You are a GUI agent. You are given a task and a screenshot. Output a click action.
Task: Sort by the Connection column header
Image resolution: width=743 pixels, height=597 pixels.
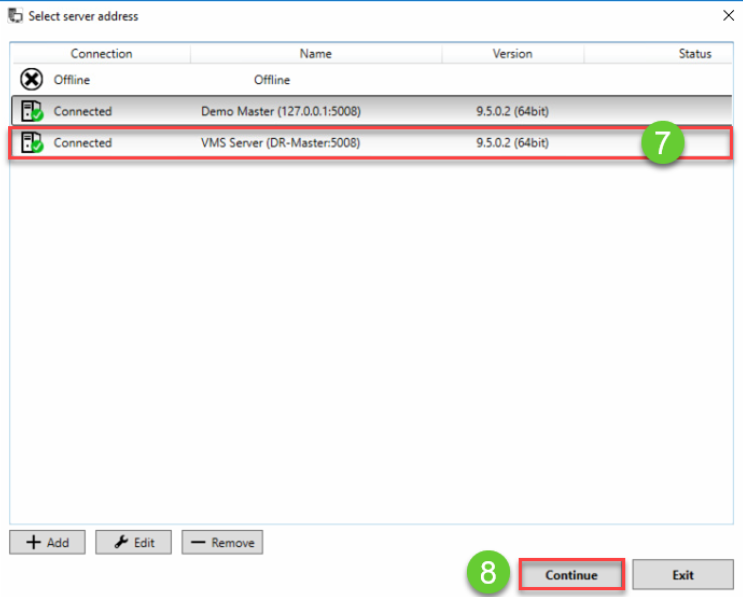coord(101,54)
